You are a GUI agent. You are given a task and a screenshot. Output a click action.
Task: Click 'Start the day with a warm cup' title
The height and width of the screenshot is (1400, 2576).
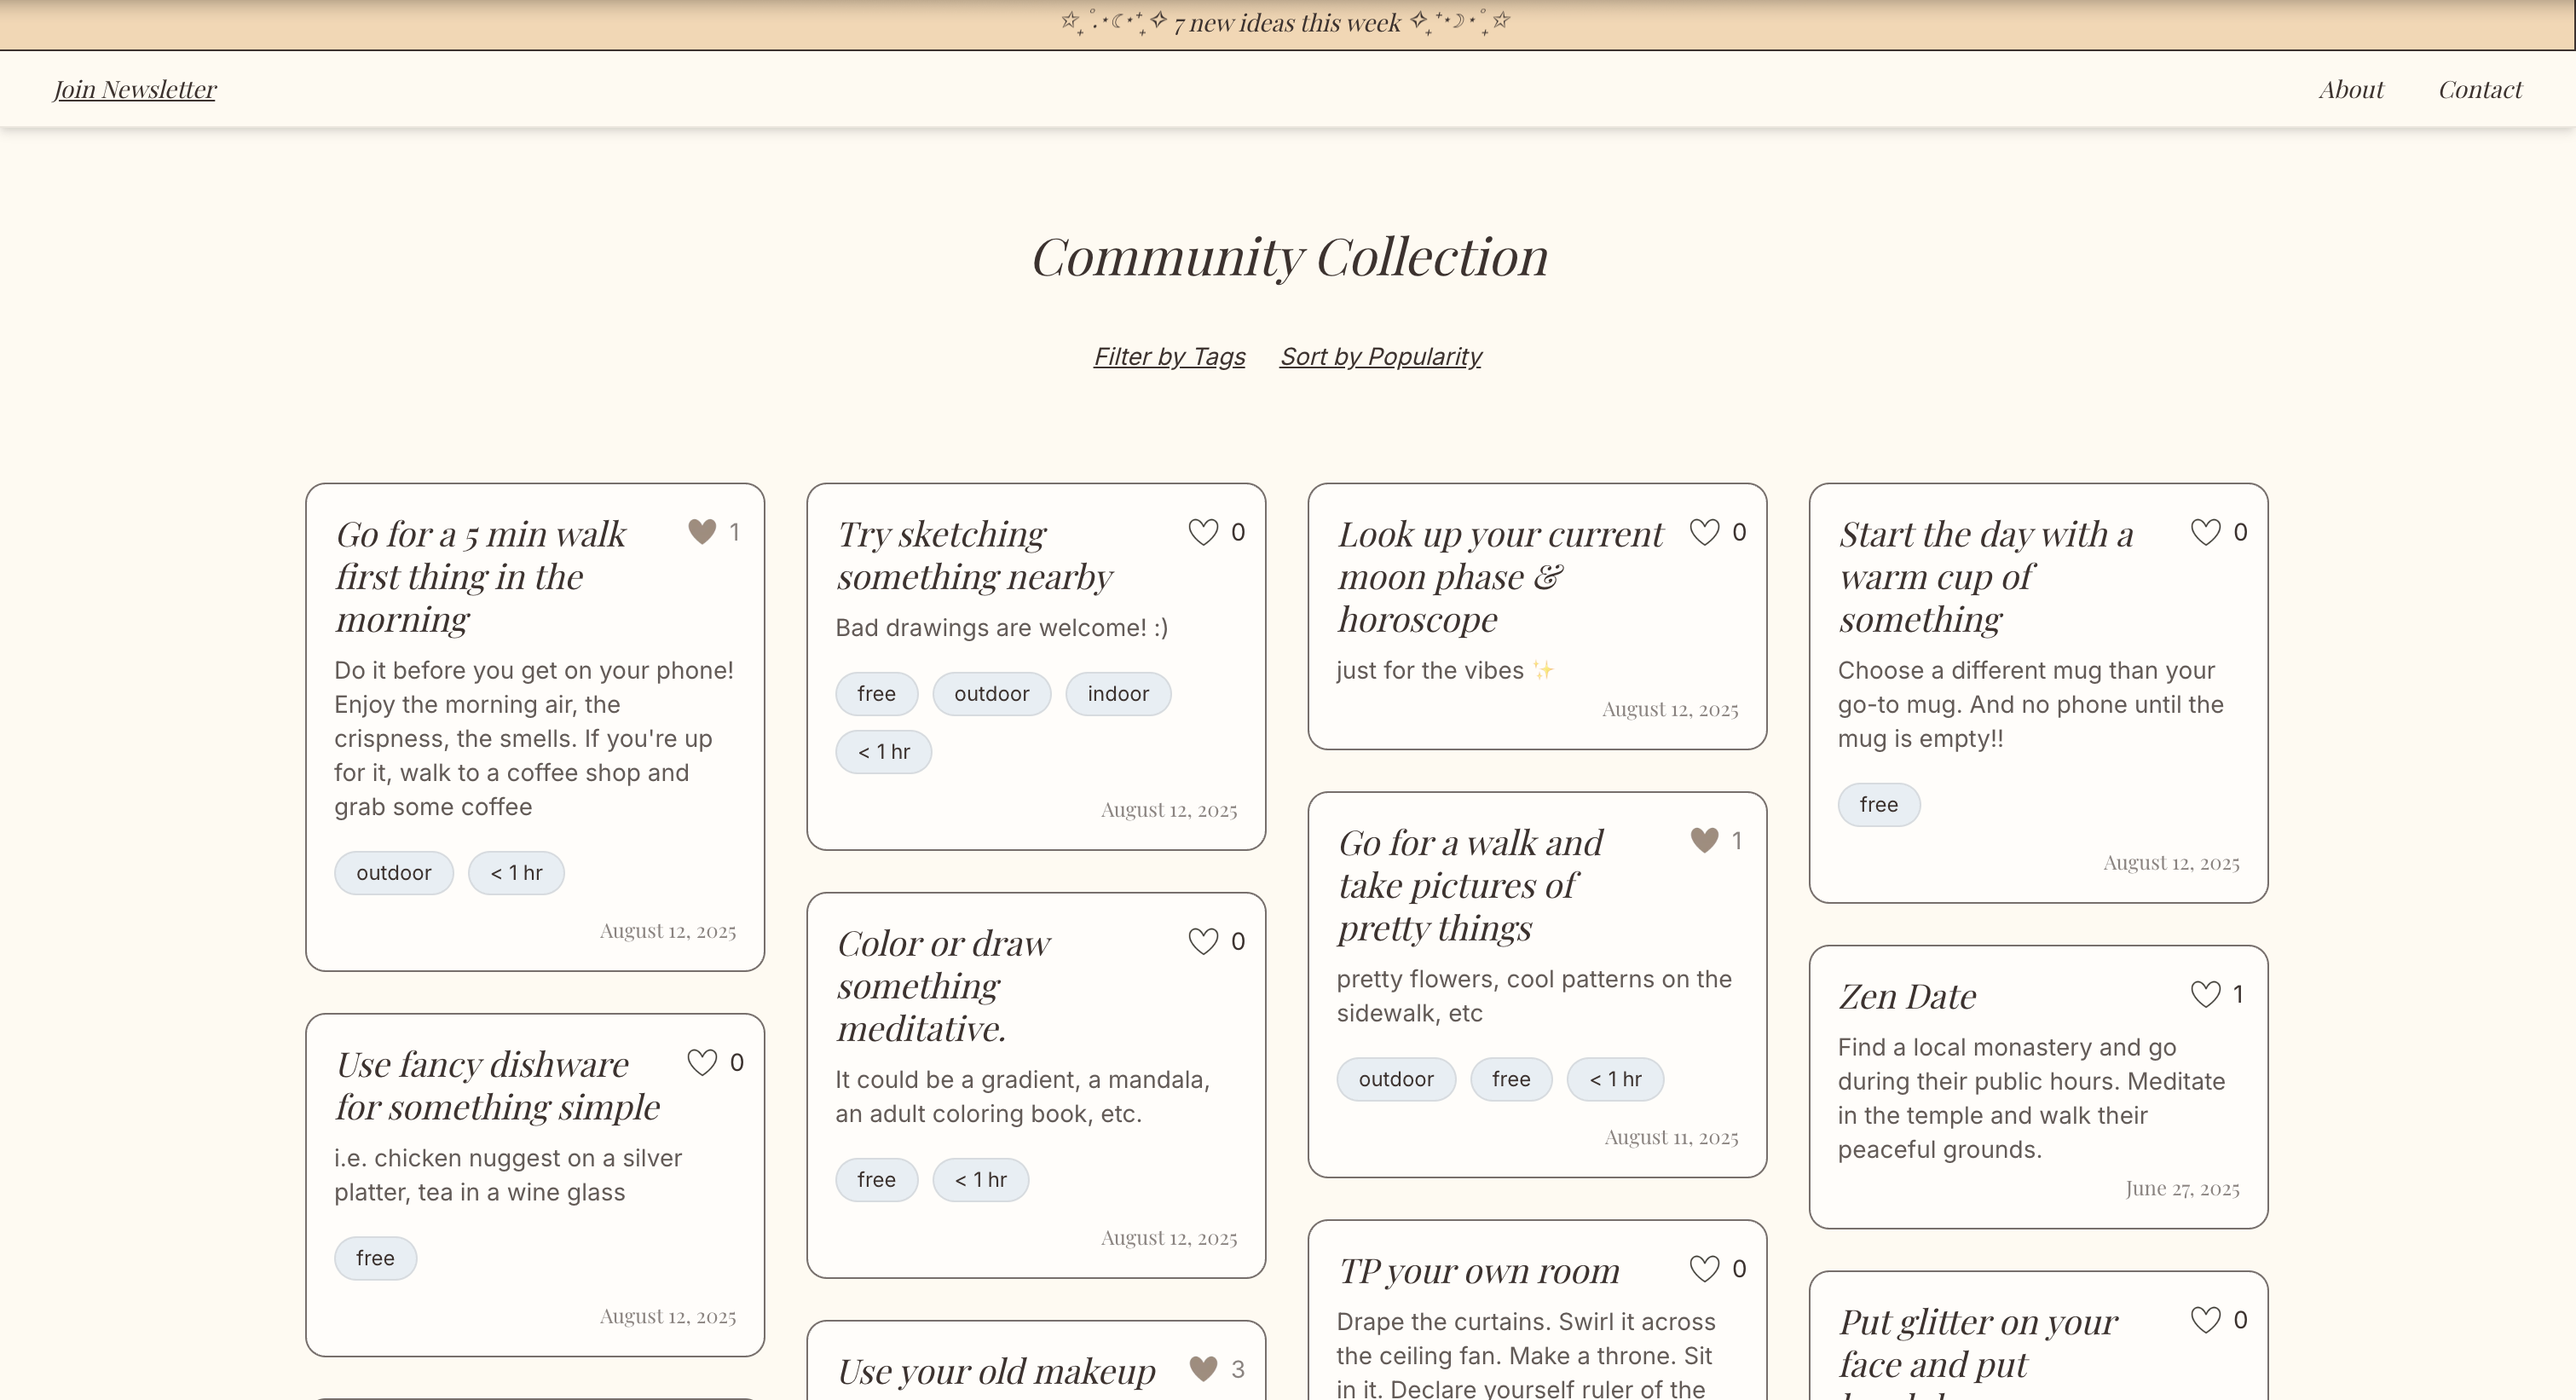coord(1985,576)
